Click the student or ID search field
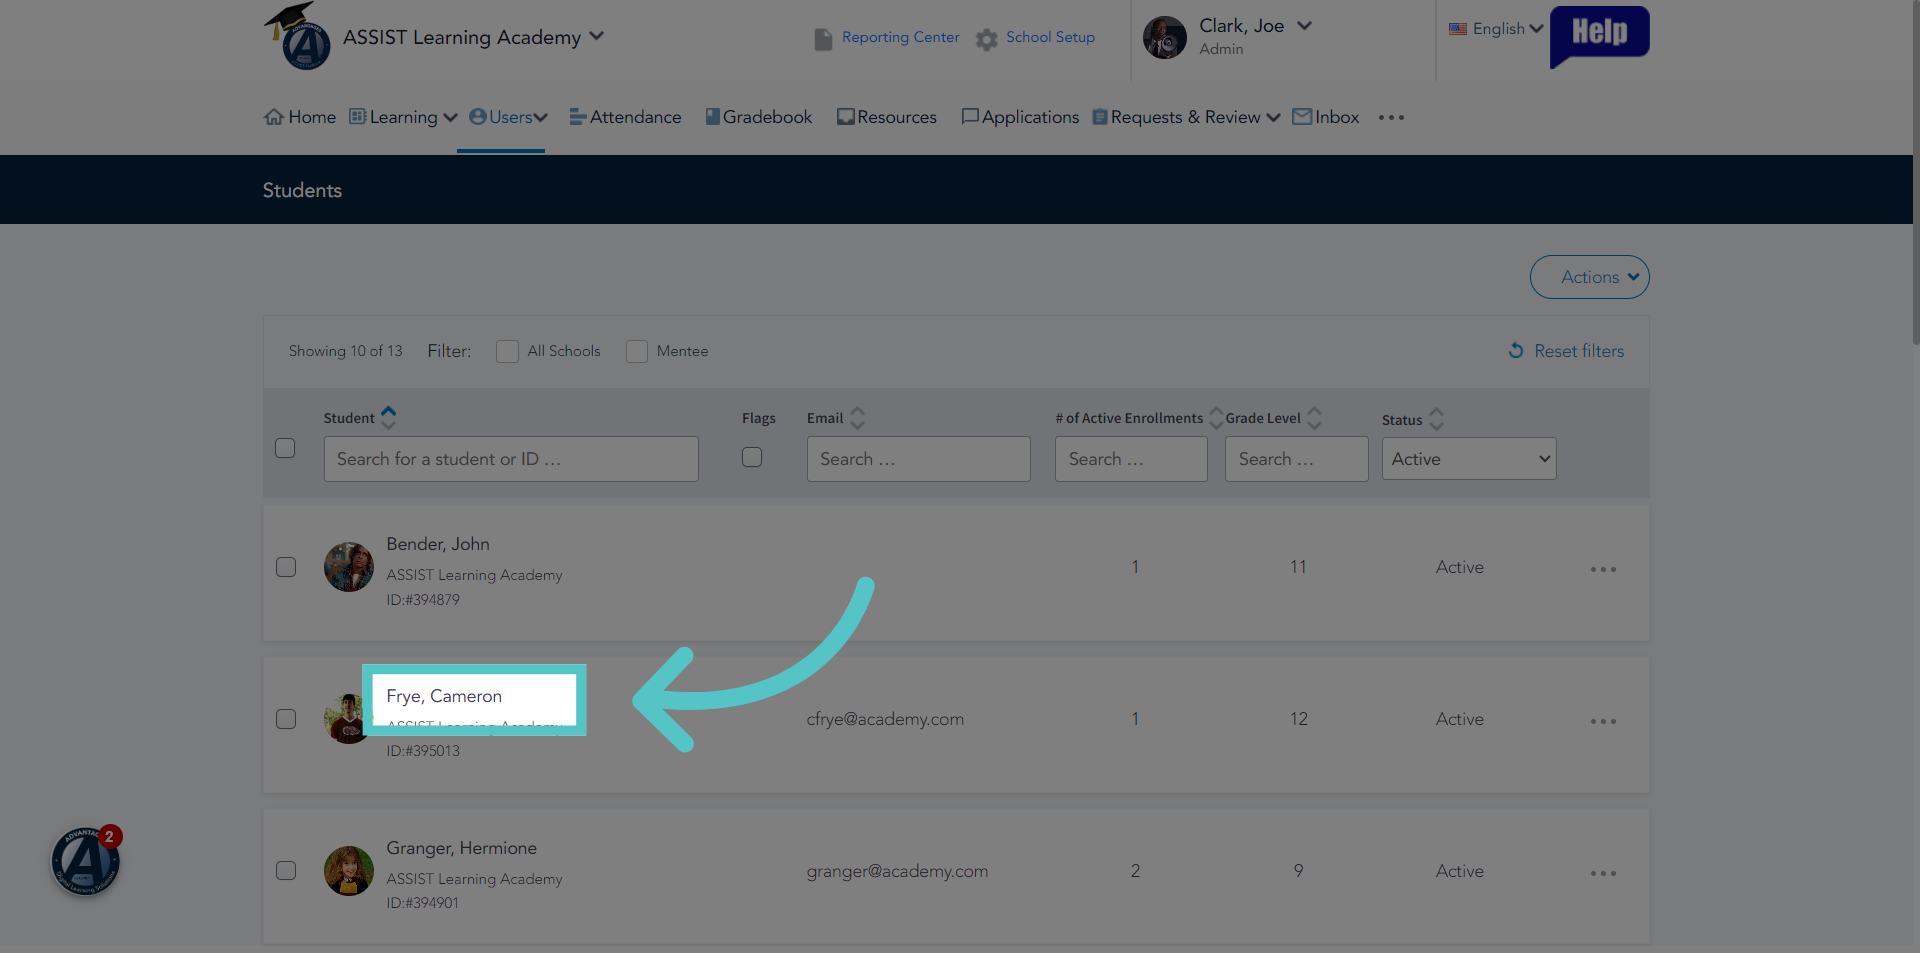This screenshot has height=953, width=1920. (x=511, y=459)
